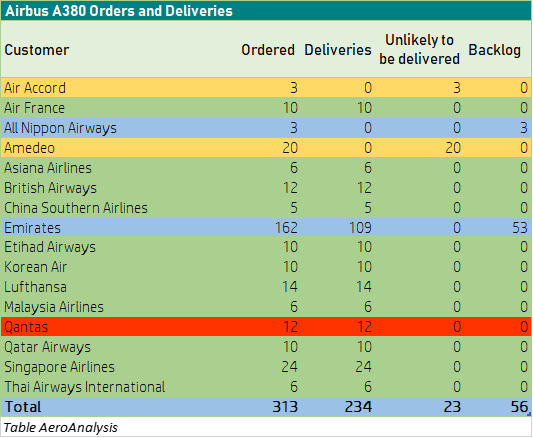Click the 'Lufthansa' customer cell
533x438 pixels.
[35, 287]
